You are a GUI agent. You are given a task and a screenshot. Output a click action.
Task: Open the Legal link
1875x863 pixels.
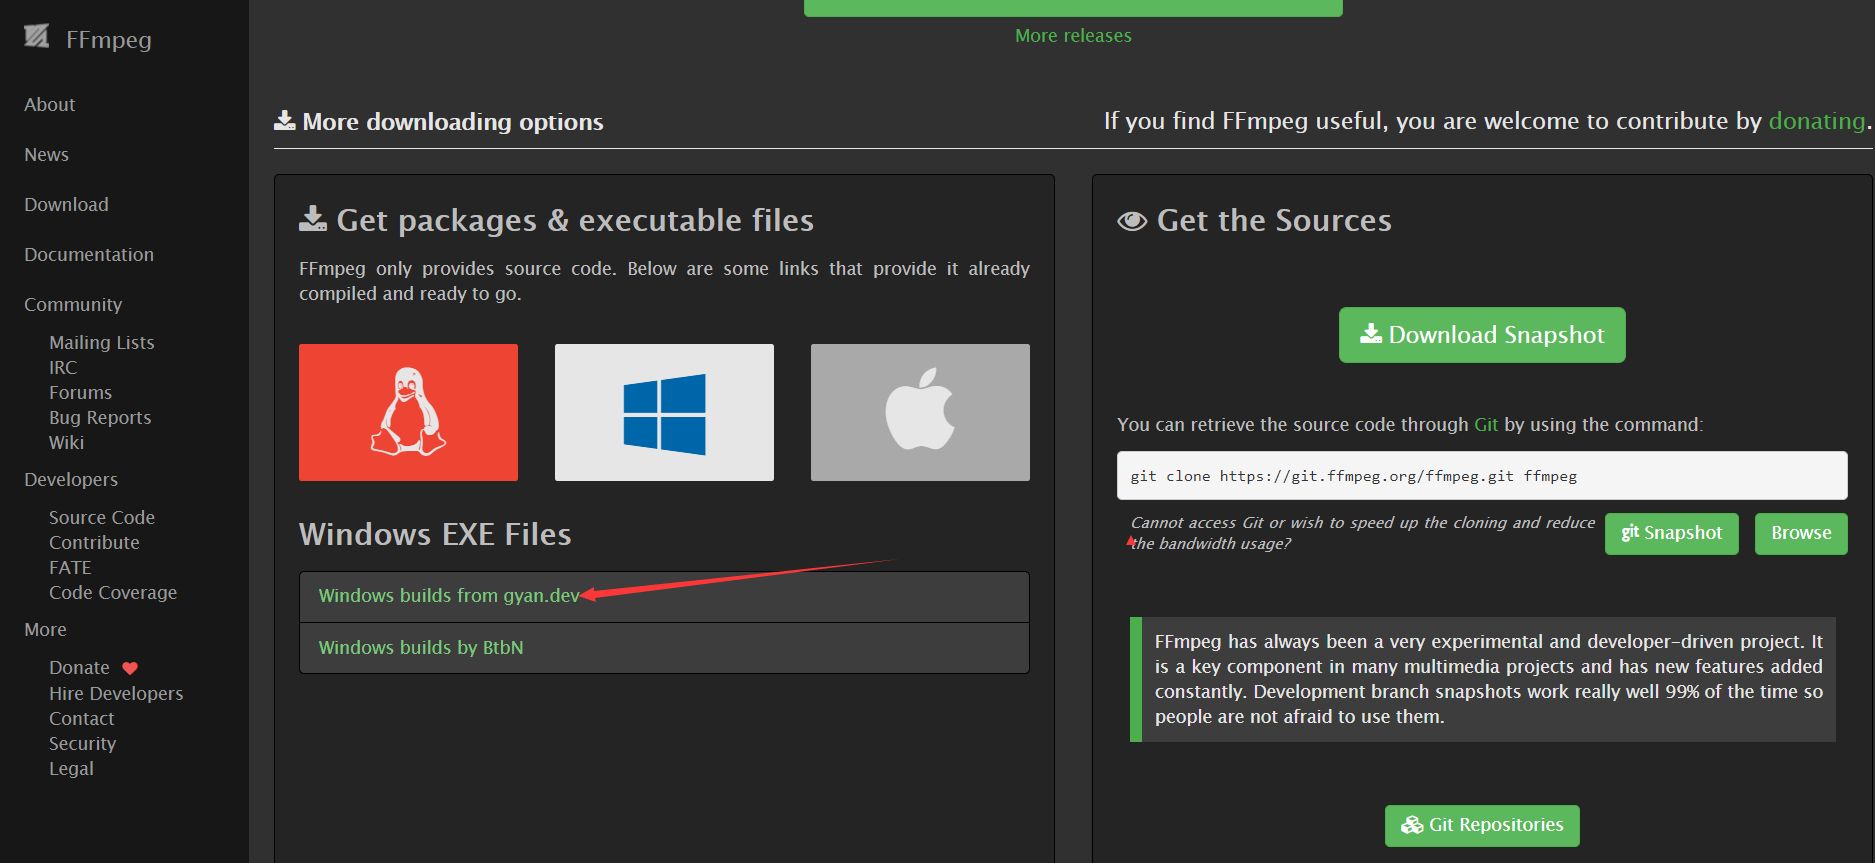[71, 768]
